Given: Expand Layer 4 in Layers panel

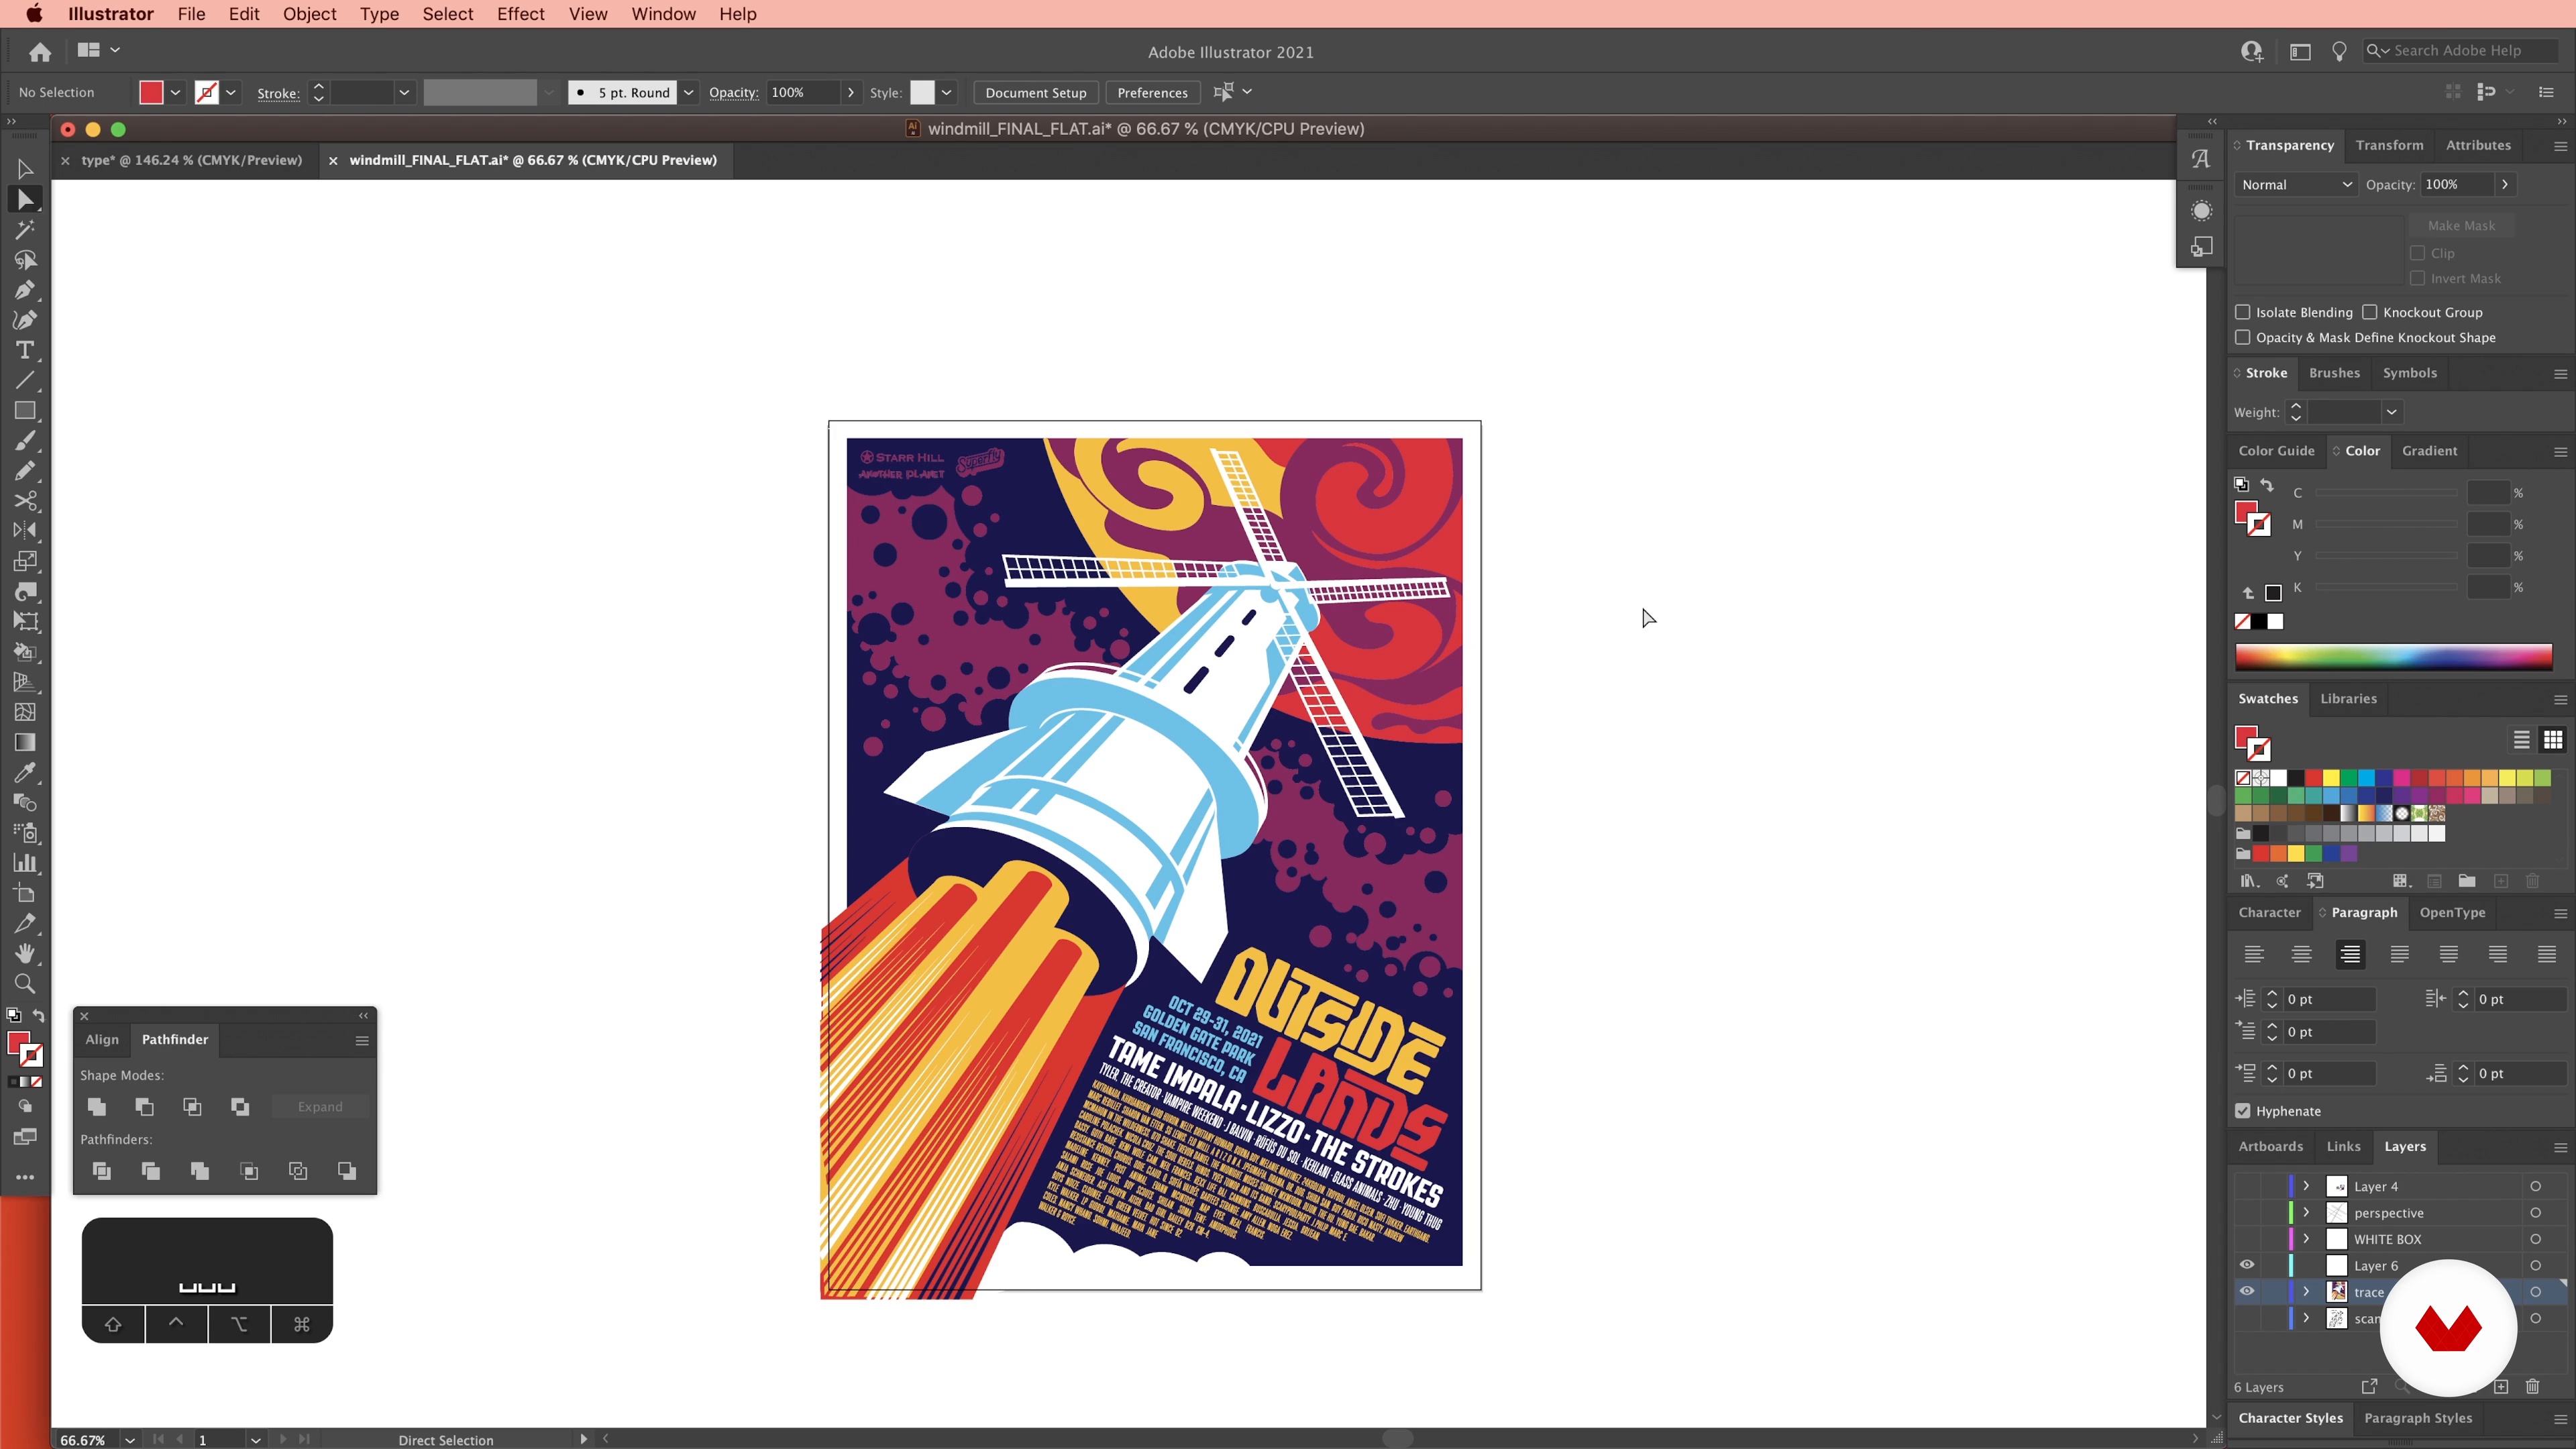Looking at the screenshot, I should pos(2306,1186).
